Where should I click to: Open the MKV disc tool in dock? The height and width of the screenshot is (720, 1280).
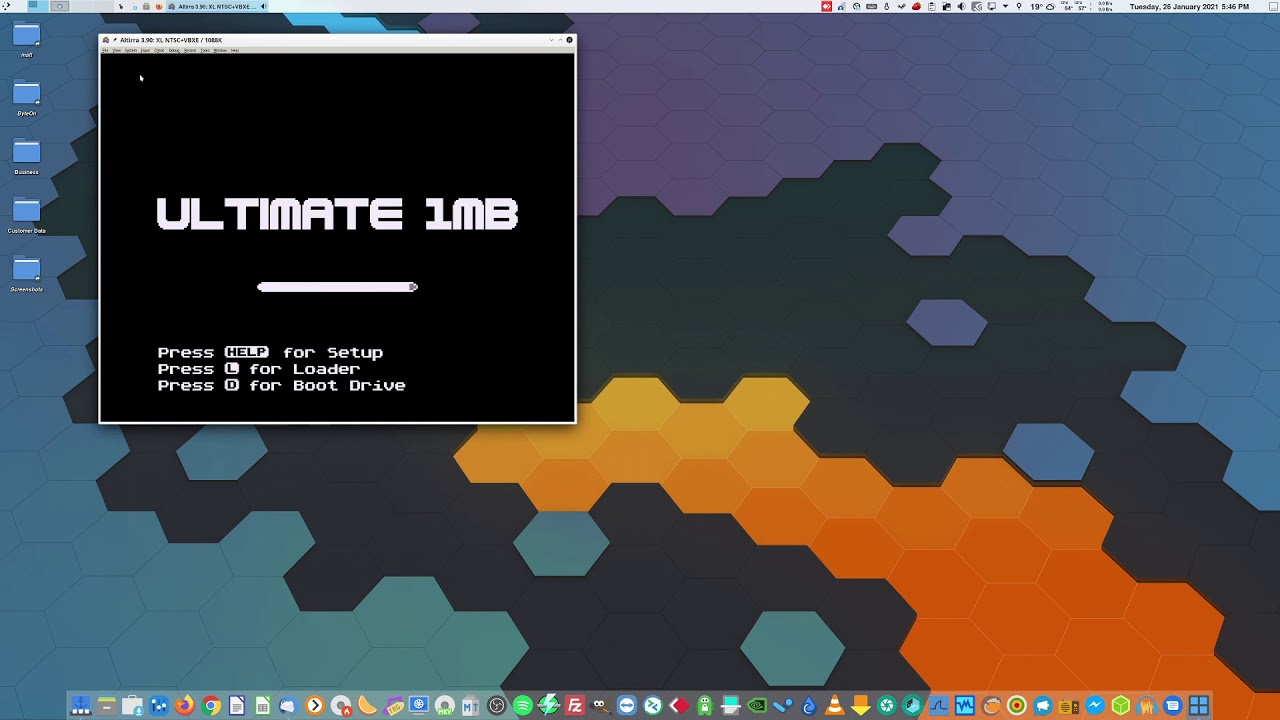[444, 706]
